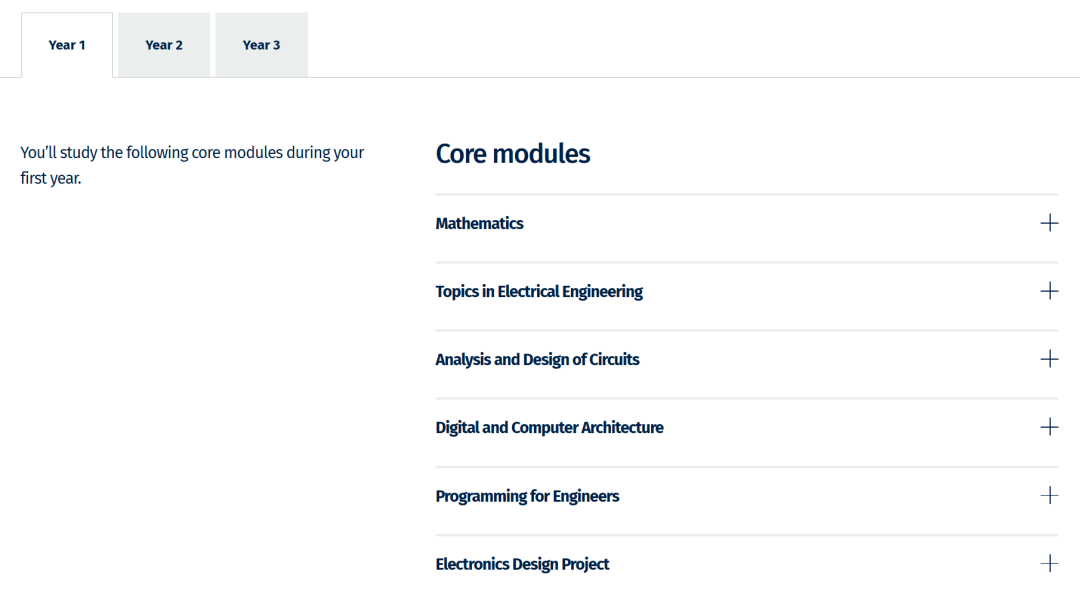Switch to the Year 2 tab
This screenshot has width=1080, height=593.
click(x=164, y=45)
